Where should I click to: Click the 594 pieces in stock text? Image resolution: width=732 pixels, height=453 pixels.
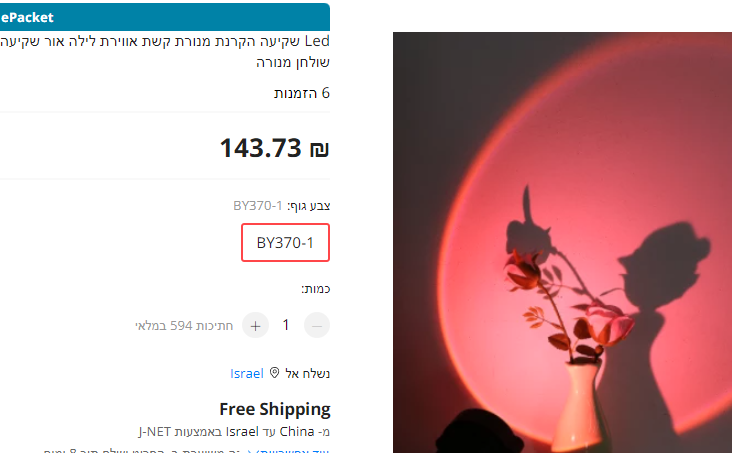point(184,326)
